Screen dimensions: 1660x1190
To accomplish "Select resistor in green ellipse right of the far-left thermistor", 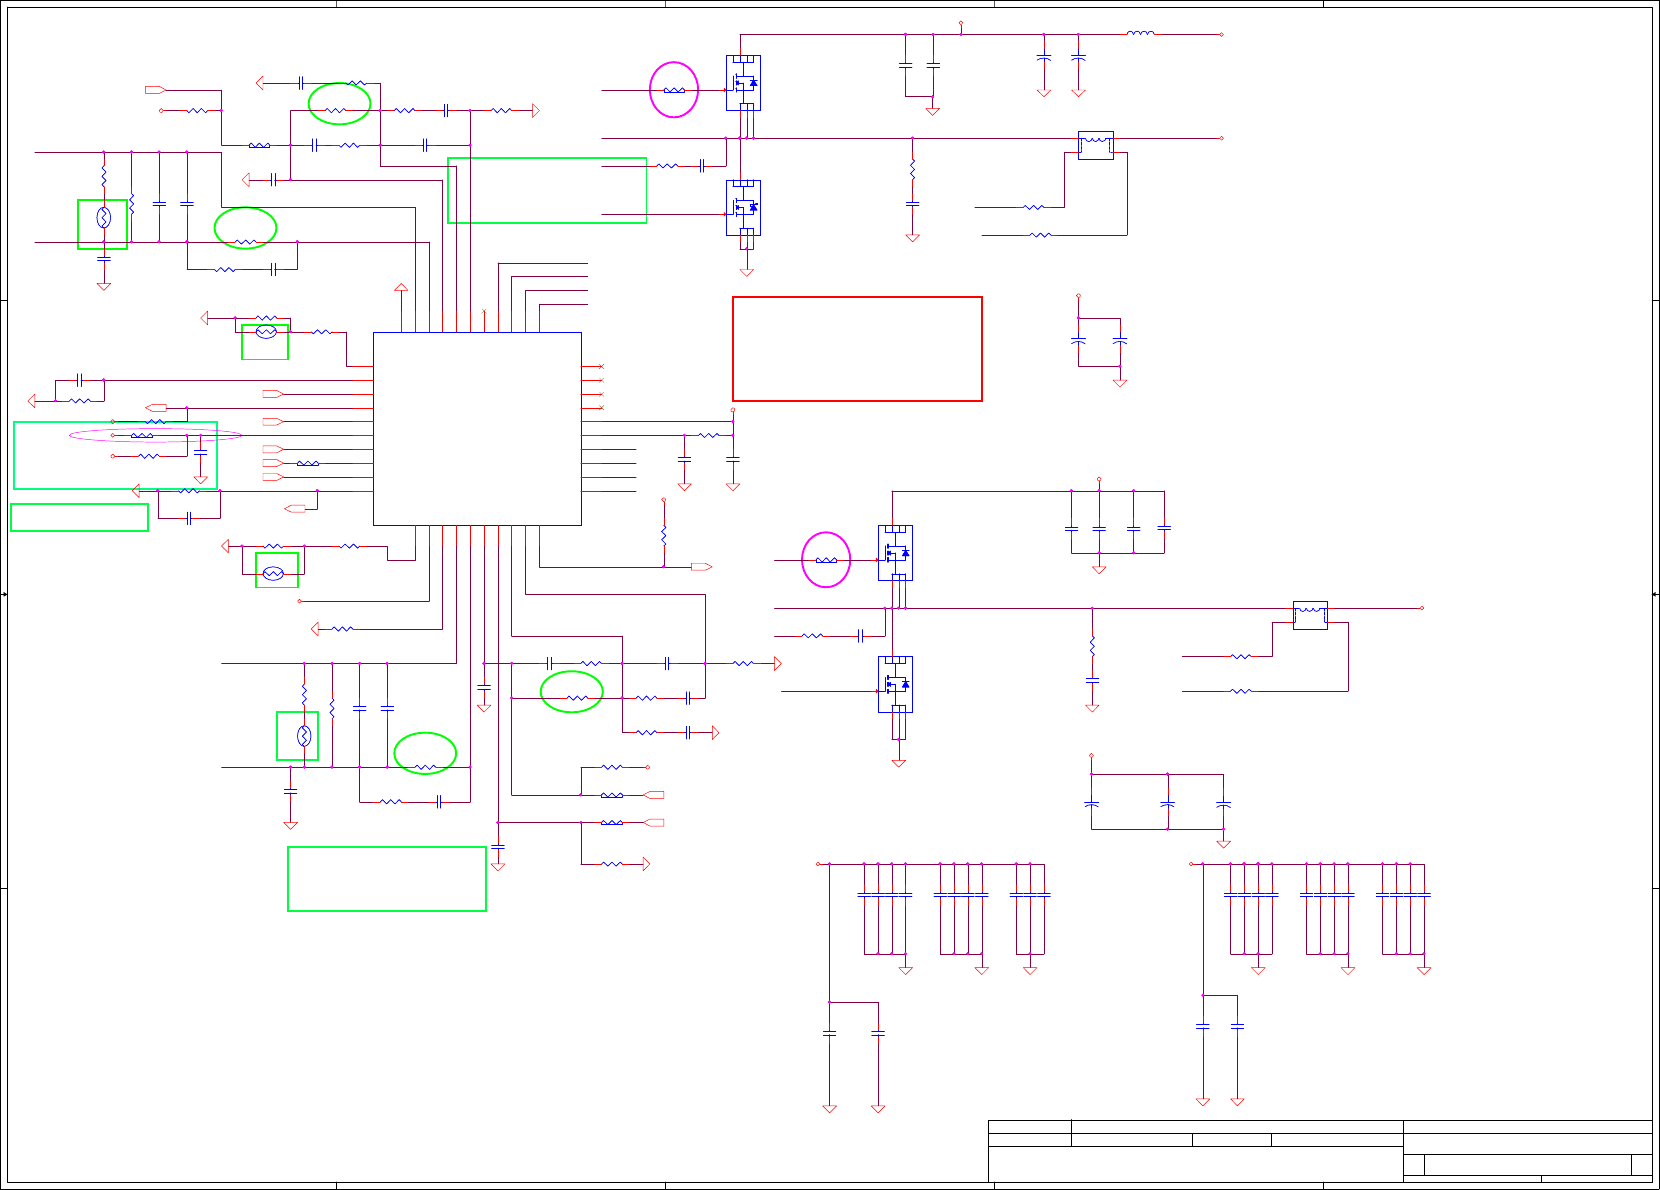I will point(245,242).
